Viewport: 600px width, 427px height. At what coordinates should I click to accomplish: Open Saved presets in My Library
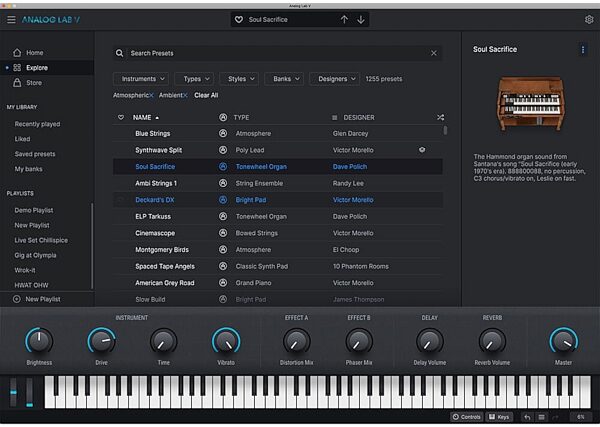pos(35,154)
